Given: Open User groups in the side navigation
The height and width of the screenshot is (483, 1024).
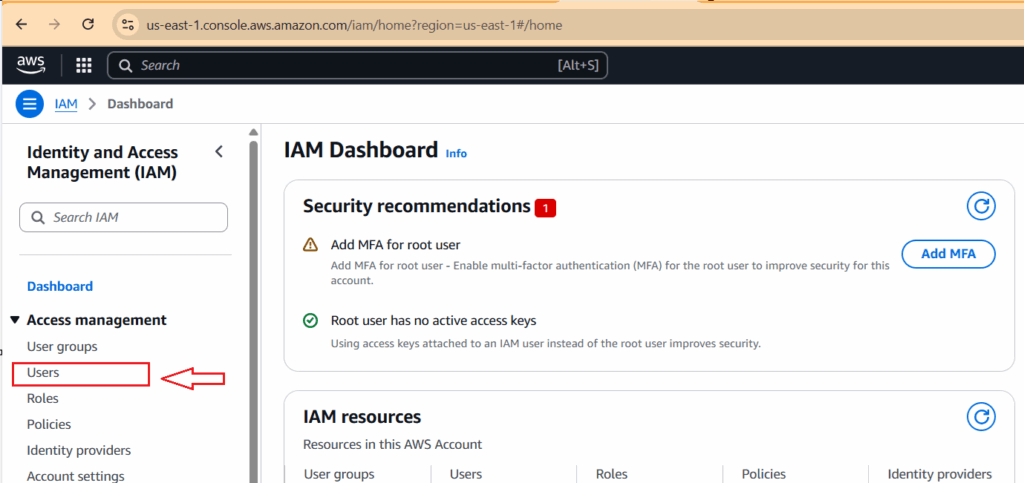Looking at the screenshot, I should pyautogui.click(x=62, y=346).
